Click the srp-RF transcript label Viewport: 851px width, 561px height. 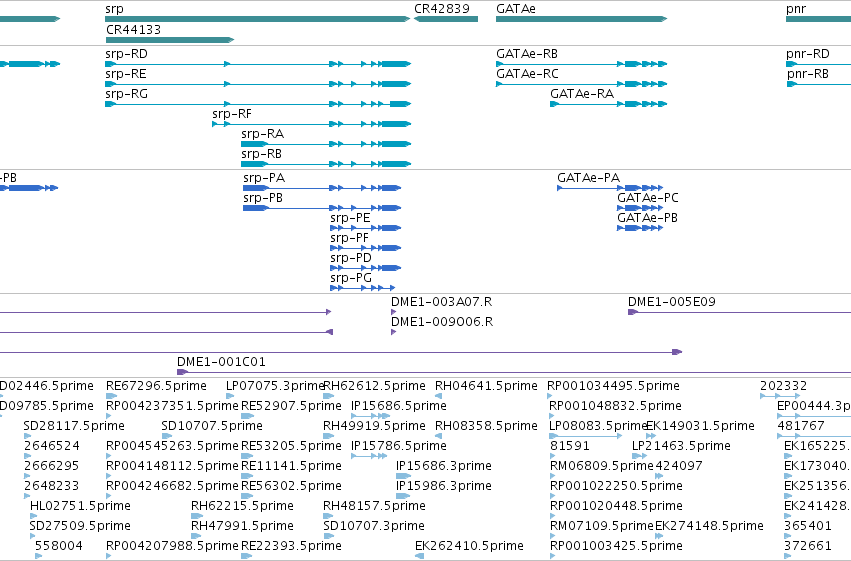(x=232, y=114)
